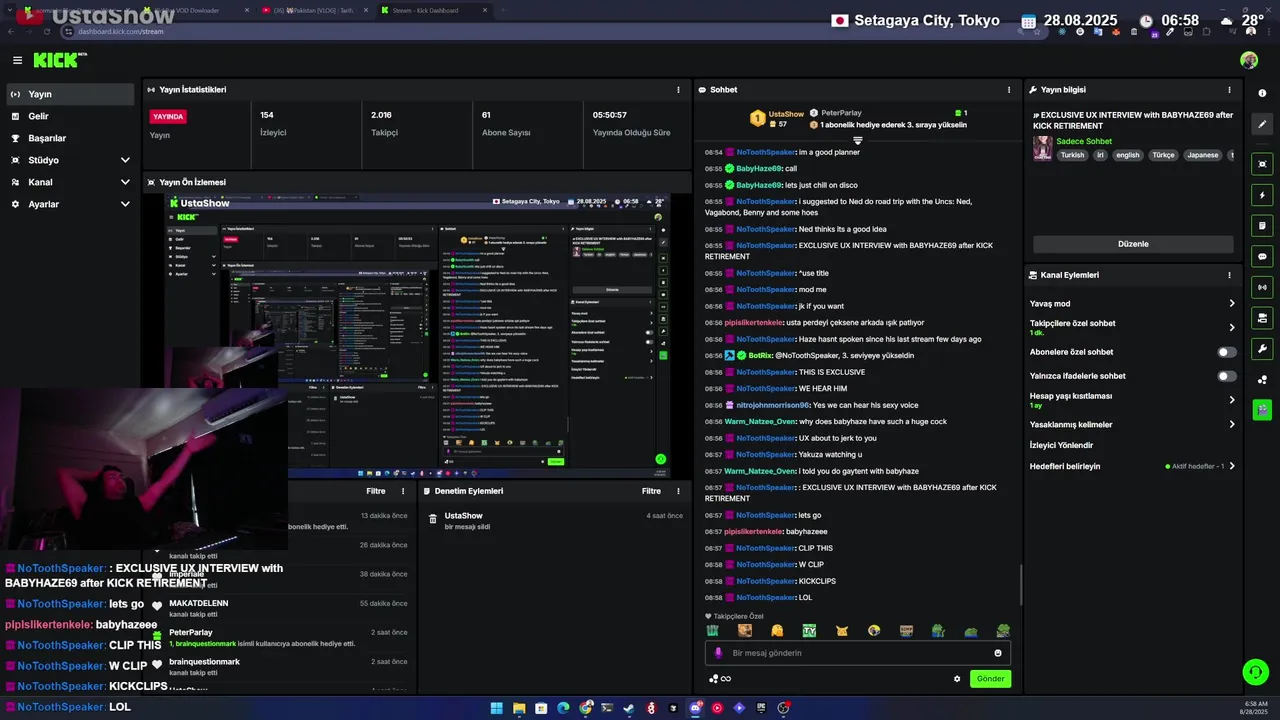Click the Japanese tag chip
This screenshot has height=720, width=1280.
click(x=1203, y=155)
